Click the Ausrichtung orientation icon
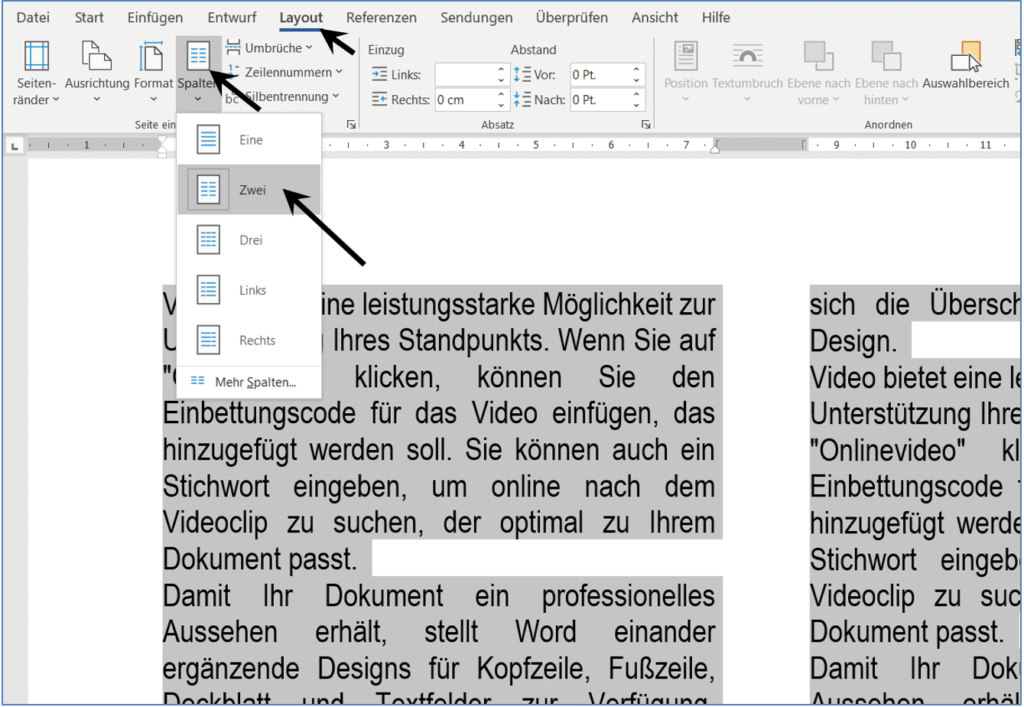This screenshot has width=1024, height=707. (x=96, y=62)
